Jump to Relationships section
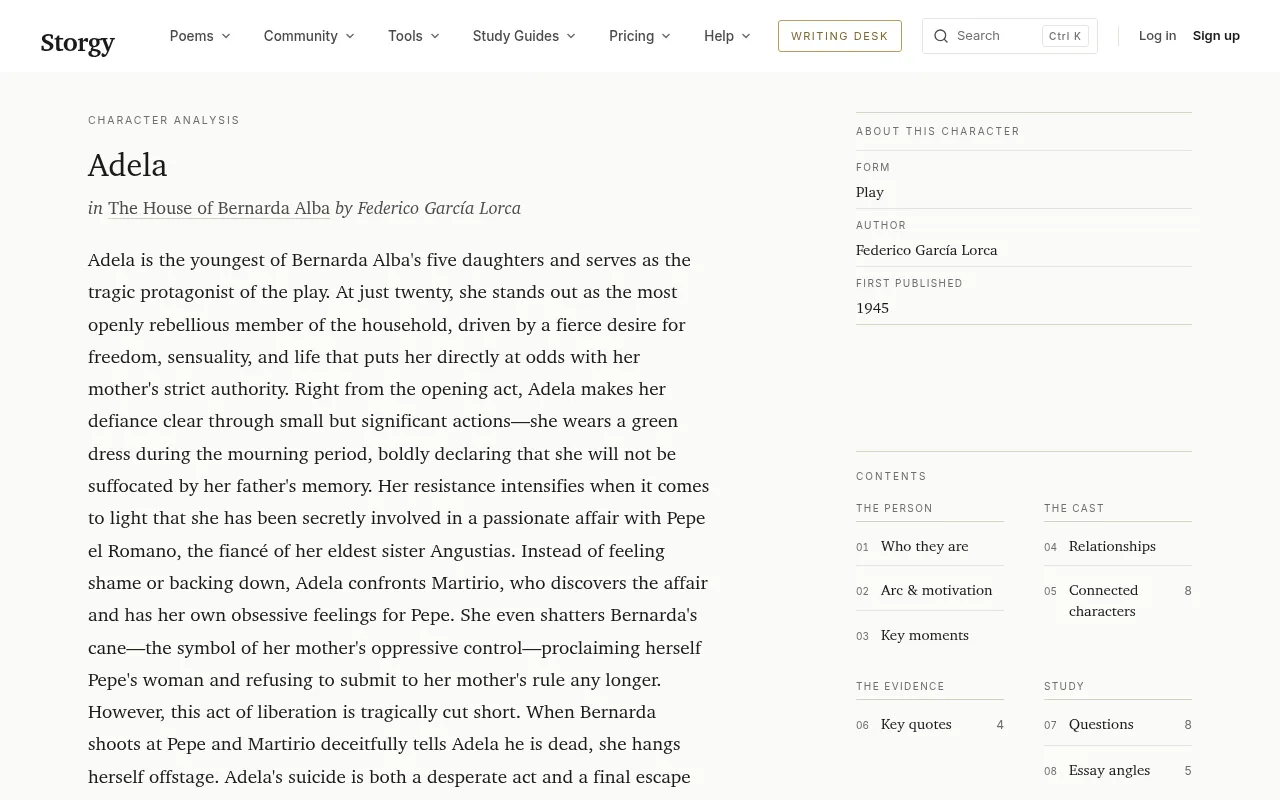Viewport: 1280px width, 800px height. tap(1118, 546)
